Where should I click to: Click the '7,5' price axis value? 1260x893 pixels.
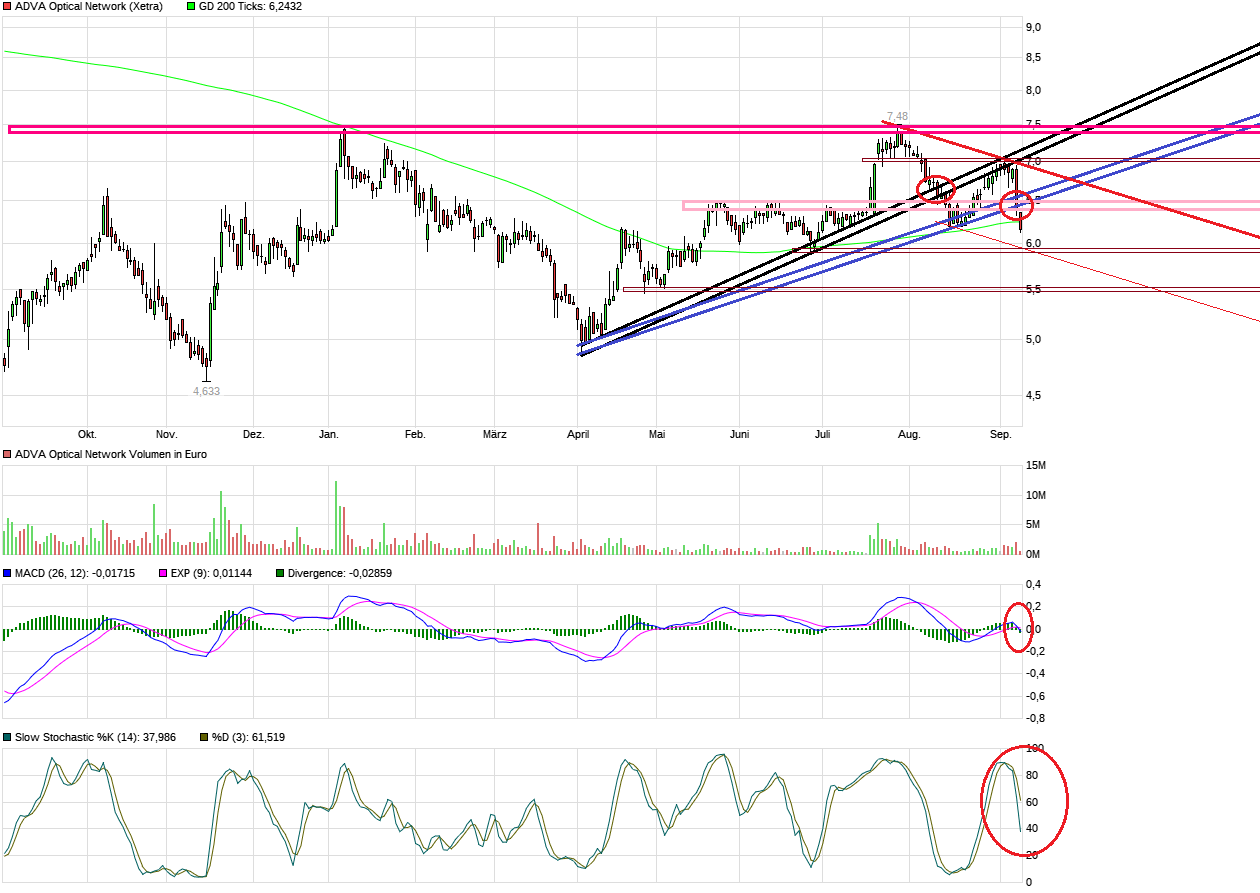[1034, 124]
